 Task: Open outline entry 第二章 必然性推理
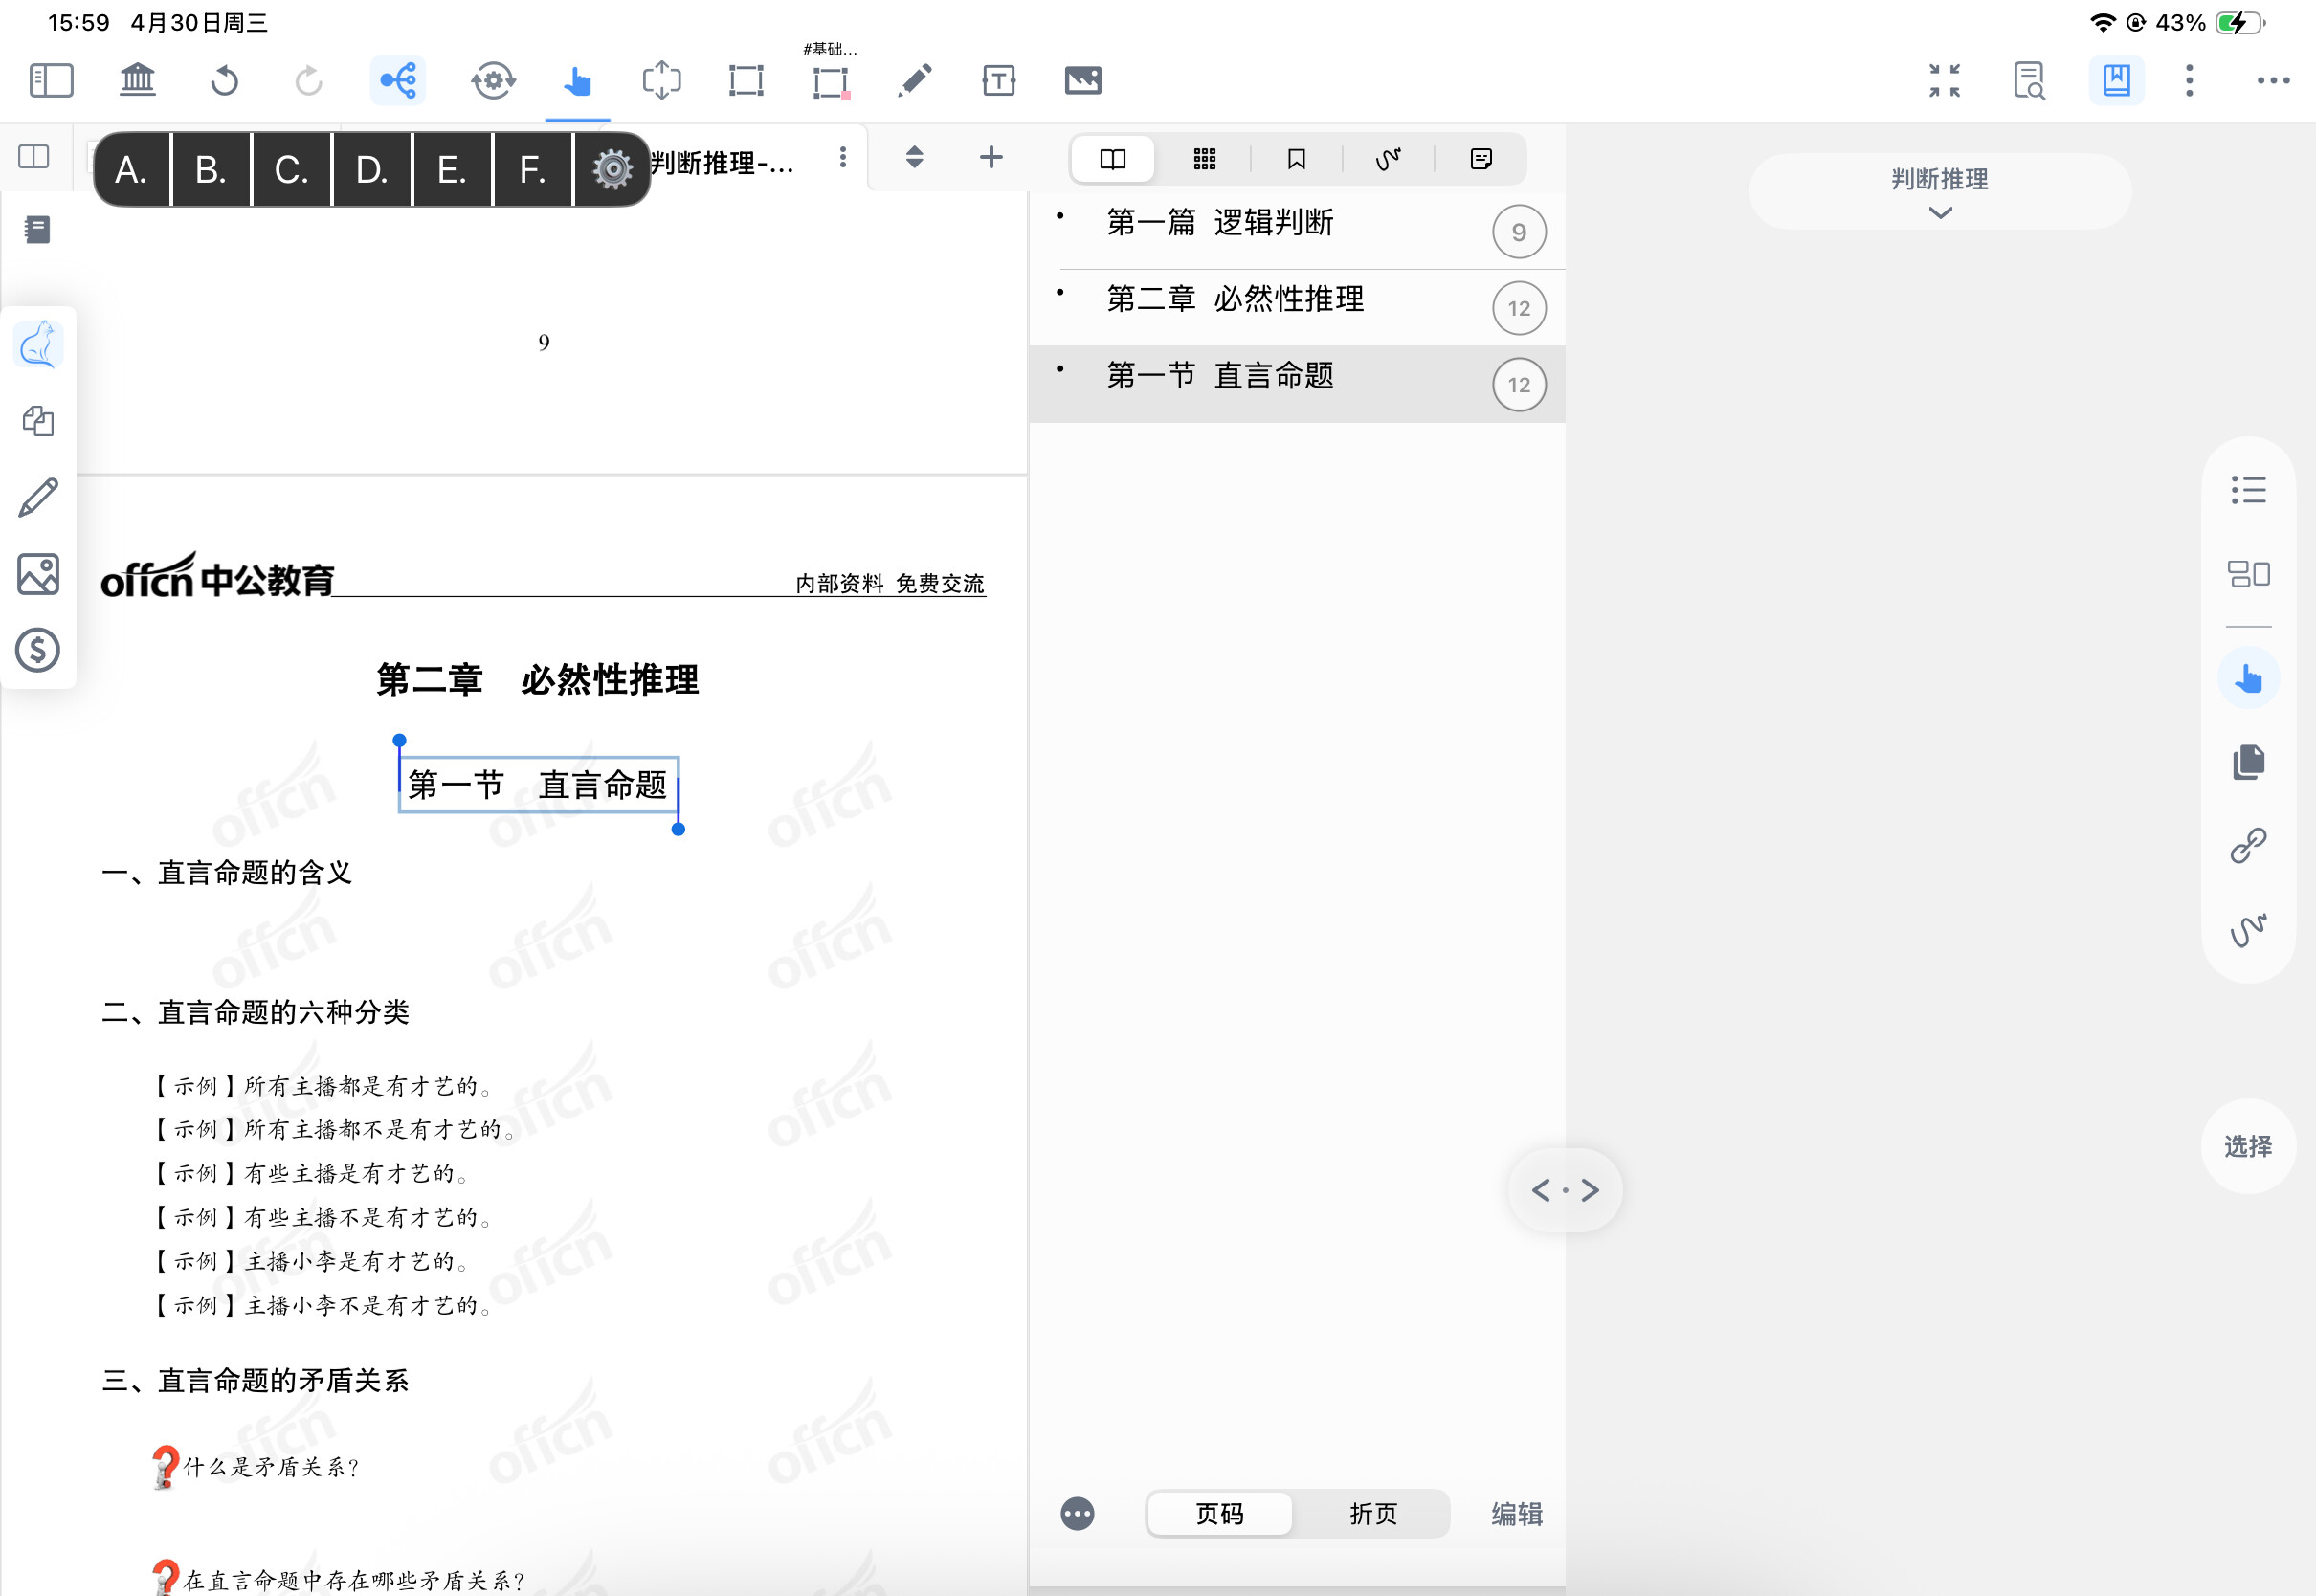pos(1296,308)
